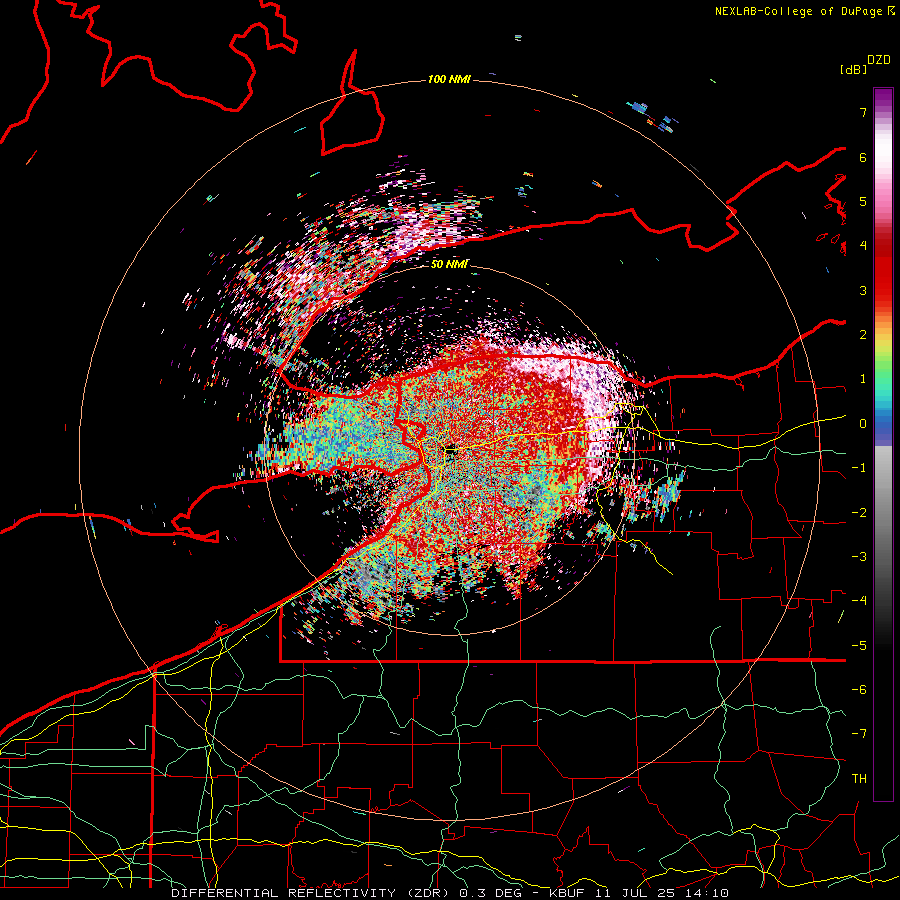
Task: Click the 6 value on color scale
Action: [x=863, y=157]
